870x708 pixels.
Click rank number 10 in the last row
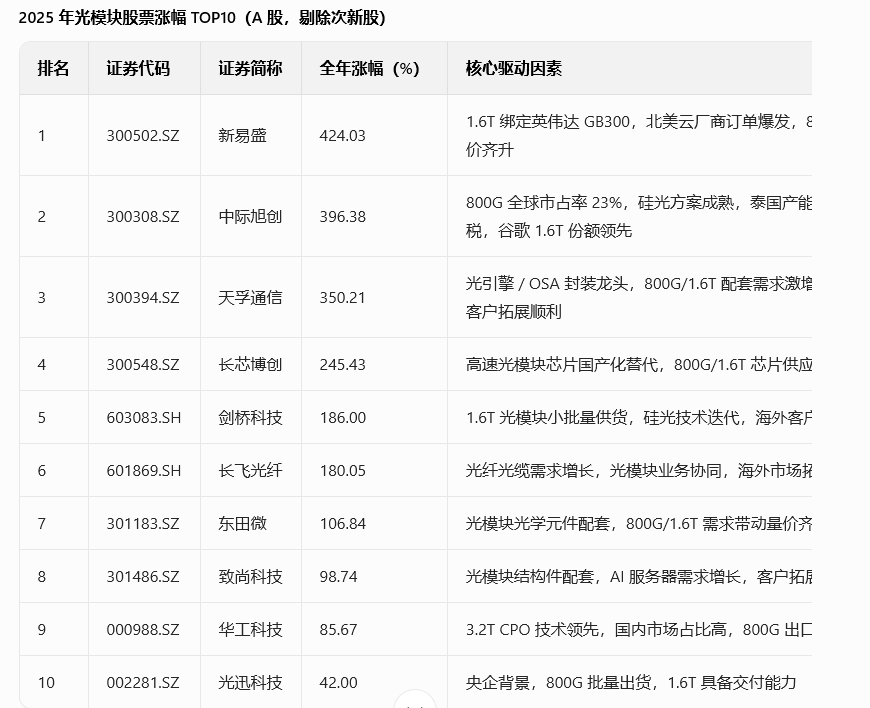pyautogui.click(x=46, y=682)
